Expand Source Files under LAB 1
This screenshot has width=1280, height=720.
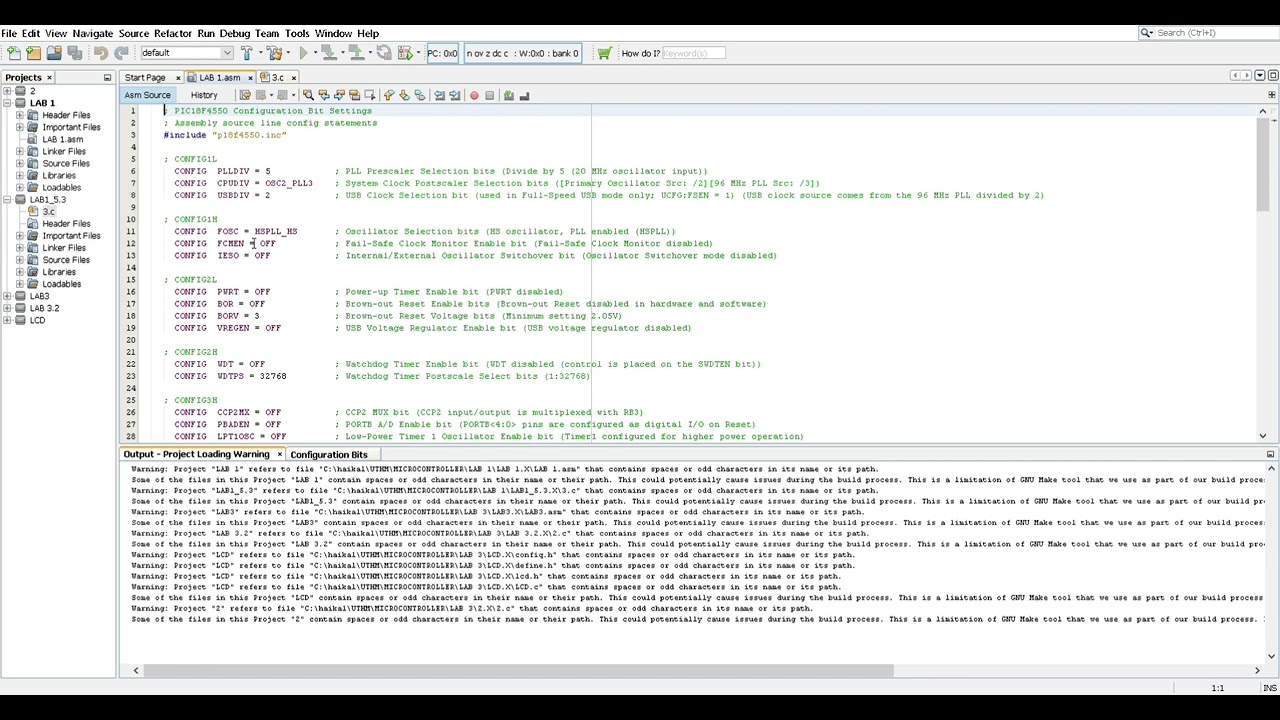click(x=19, y=163)
